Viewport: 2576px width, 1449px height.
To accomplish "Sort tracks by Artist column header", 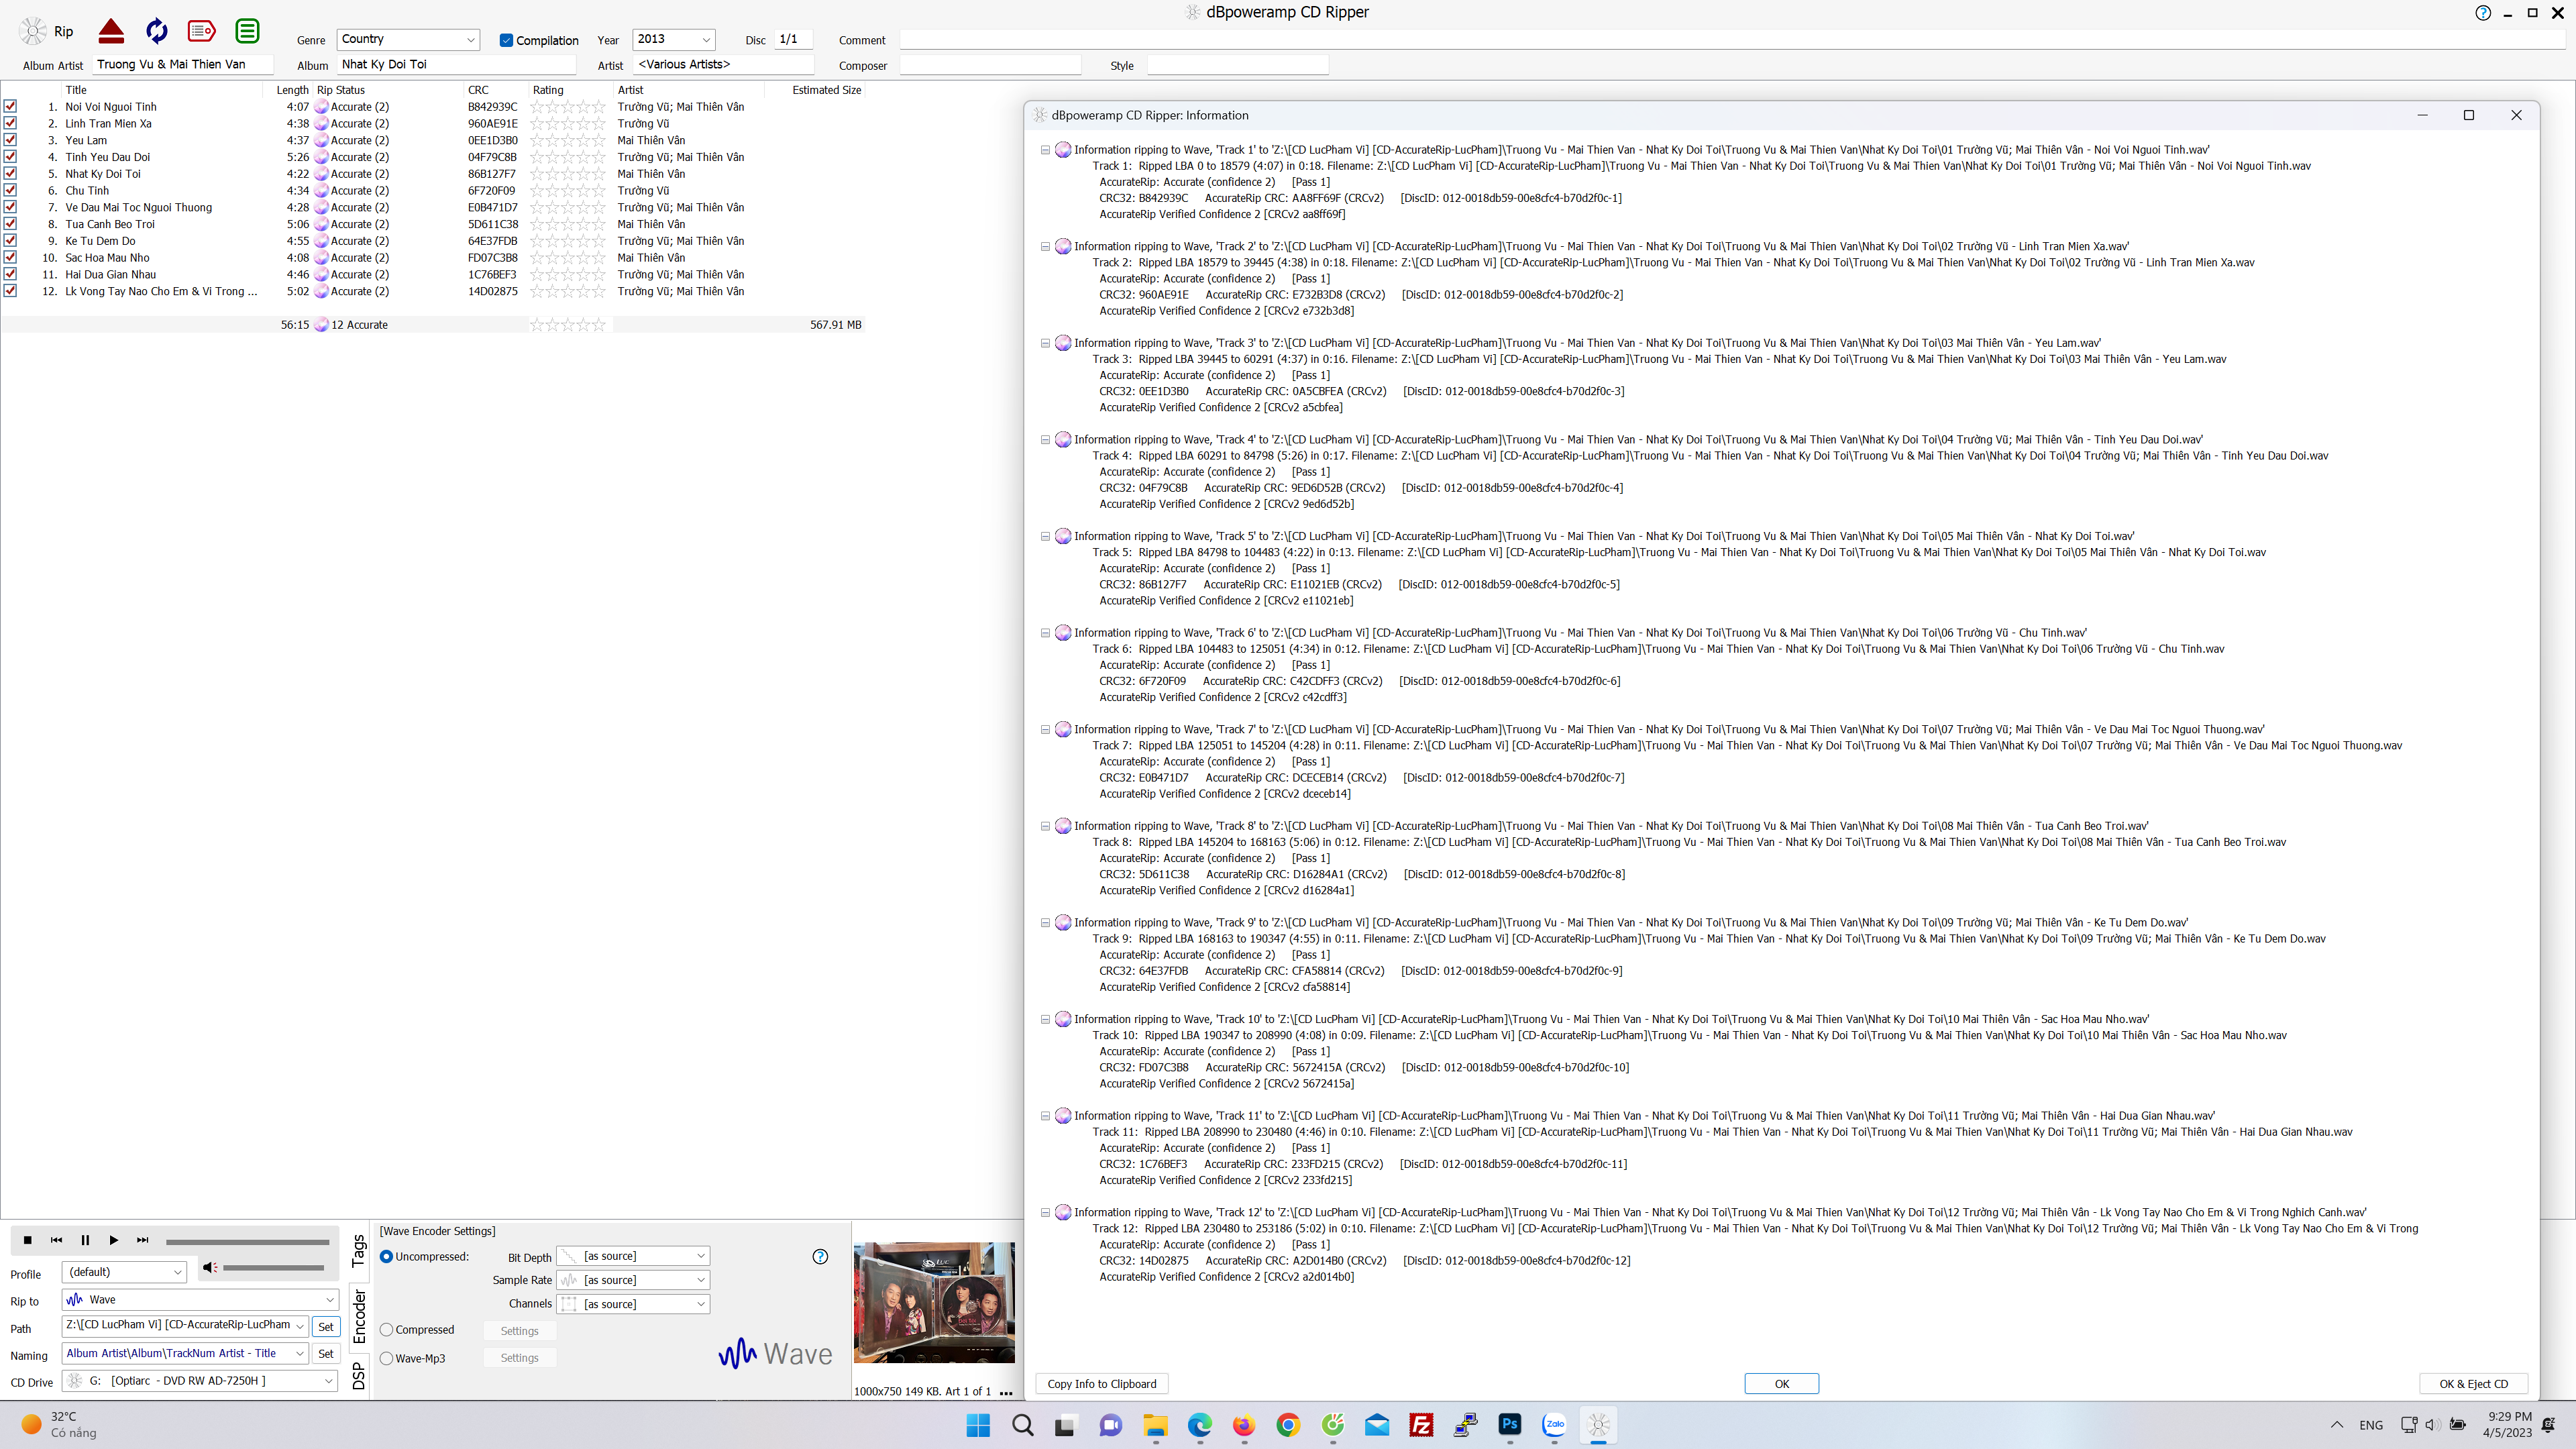I will [631, 90].
